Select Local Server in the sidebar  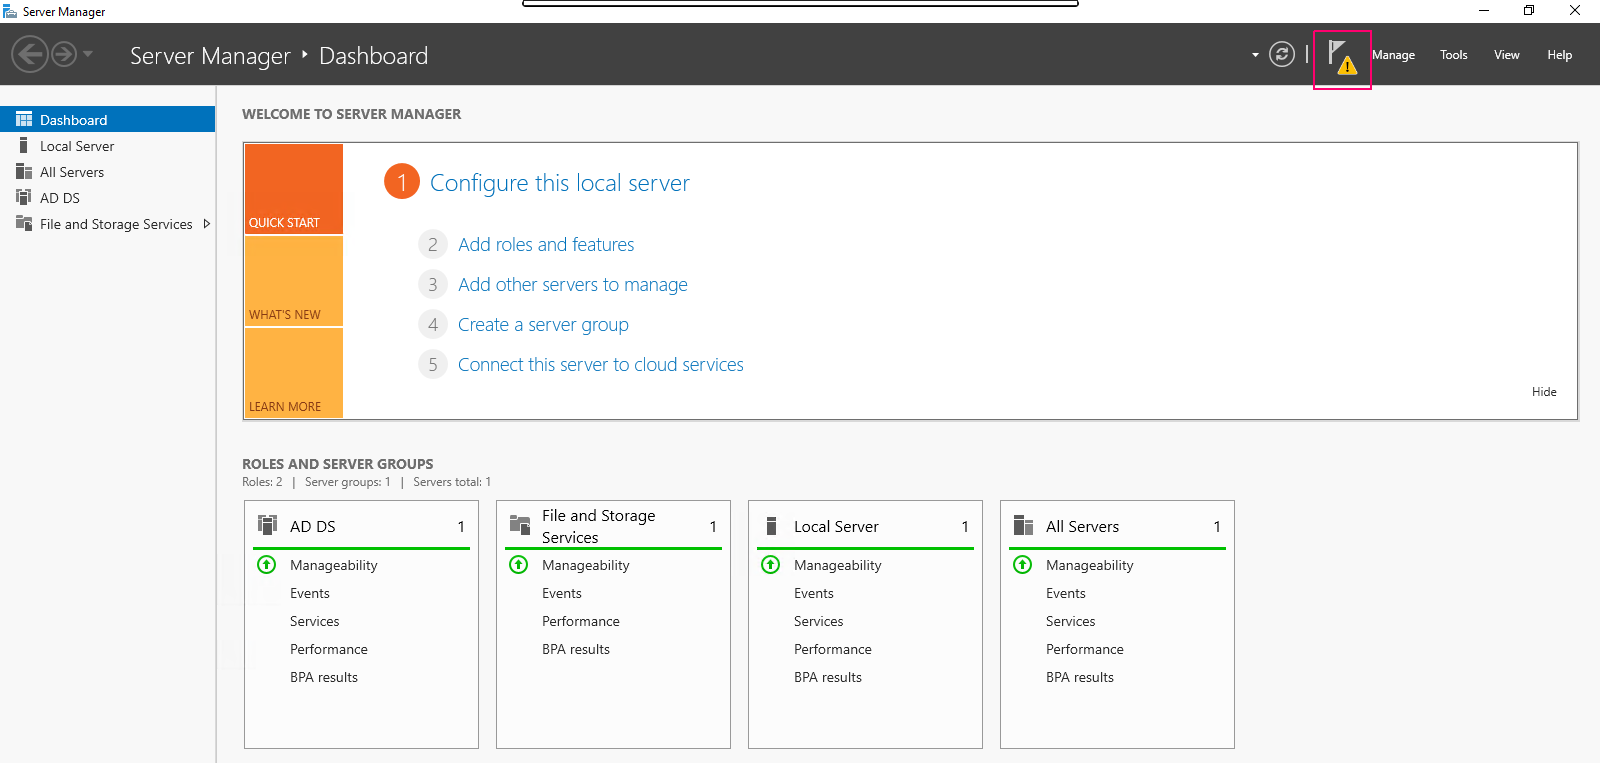pyautogui.click(x=107, y=146)
